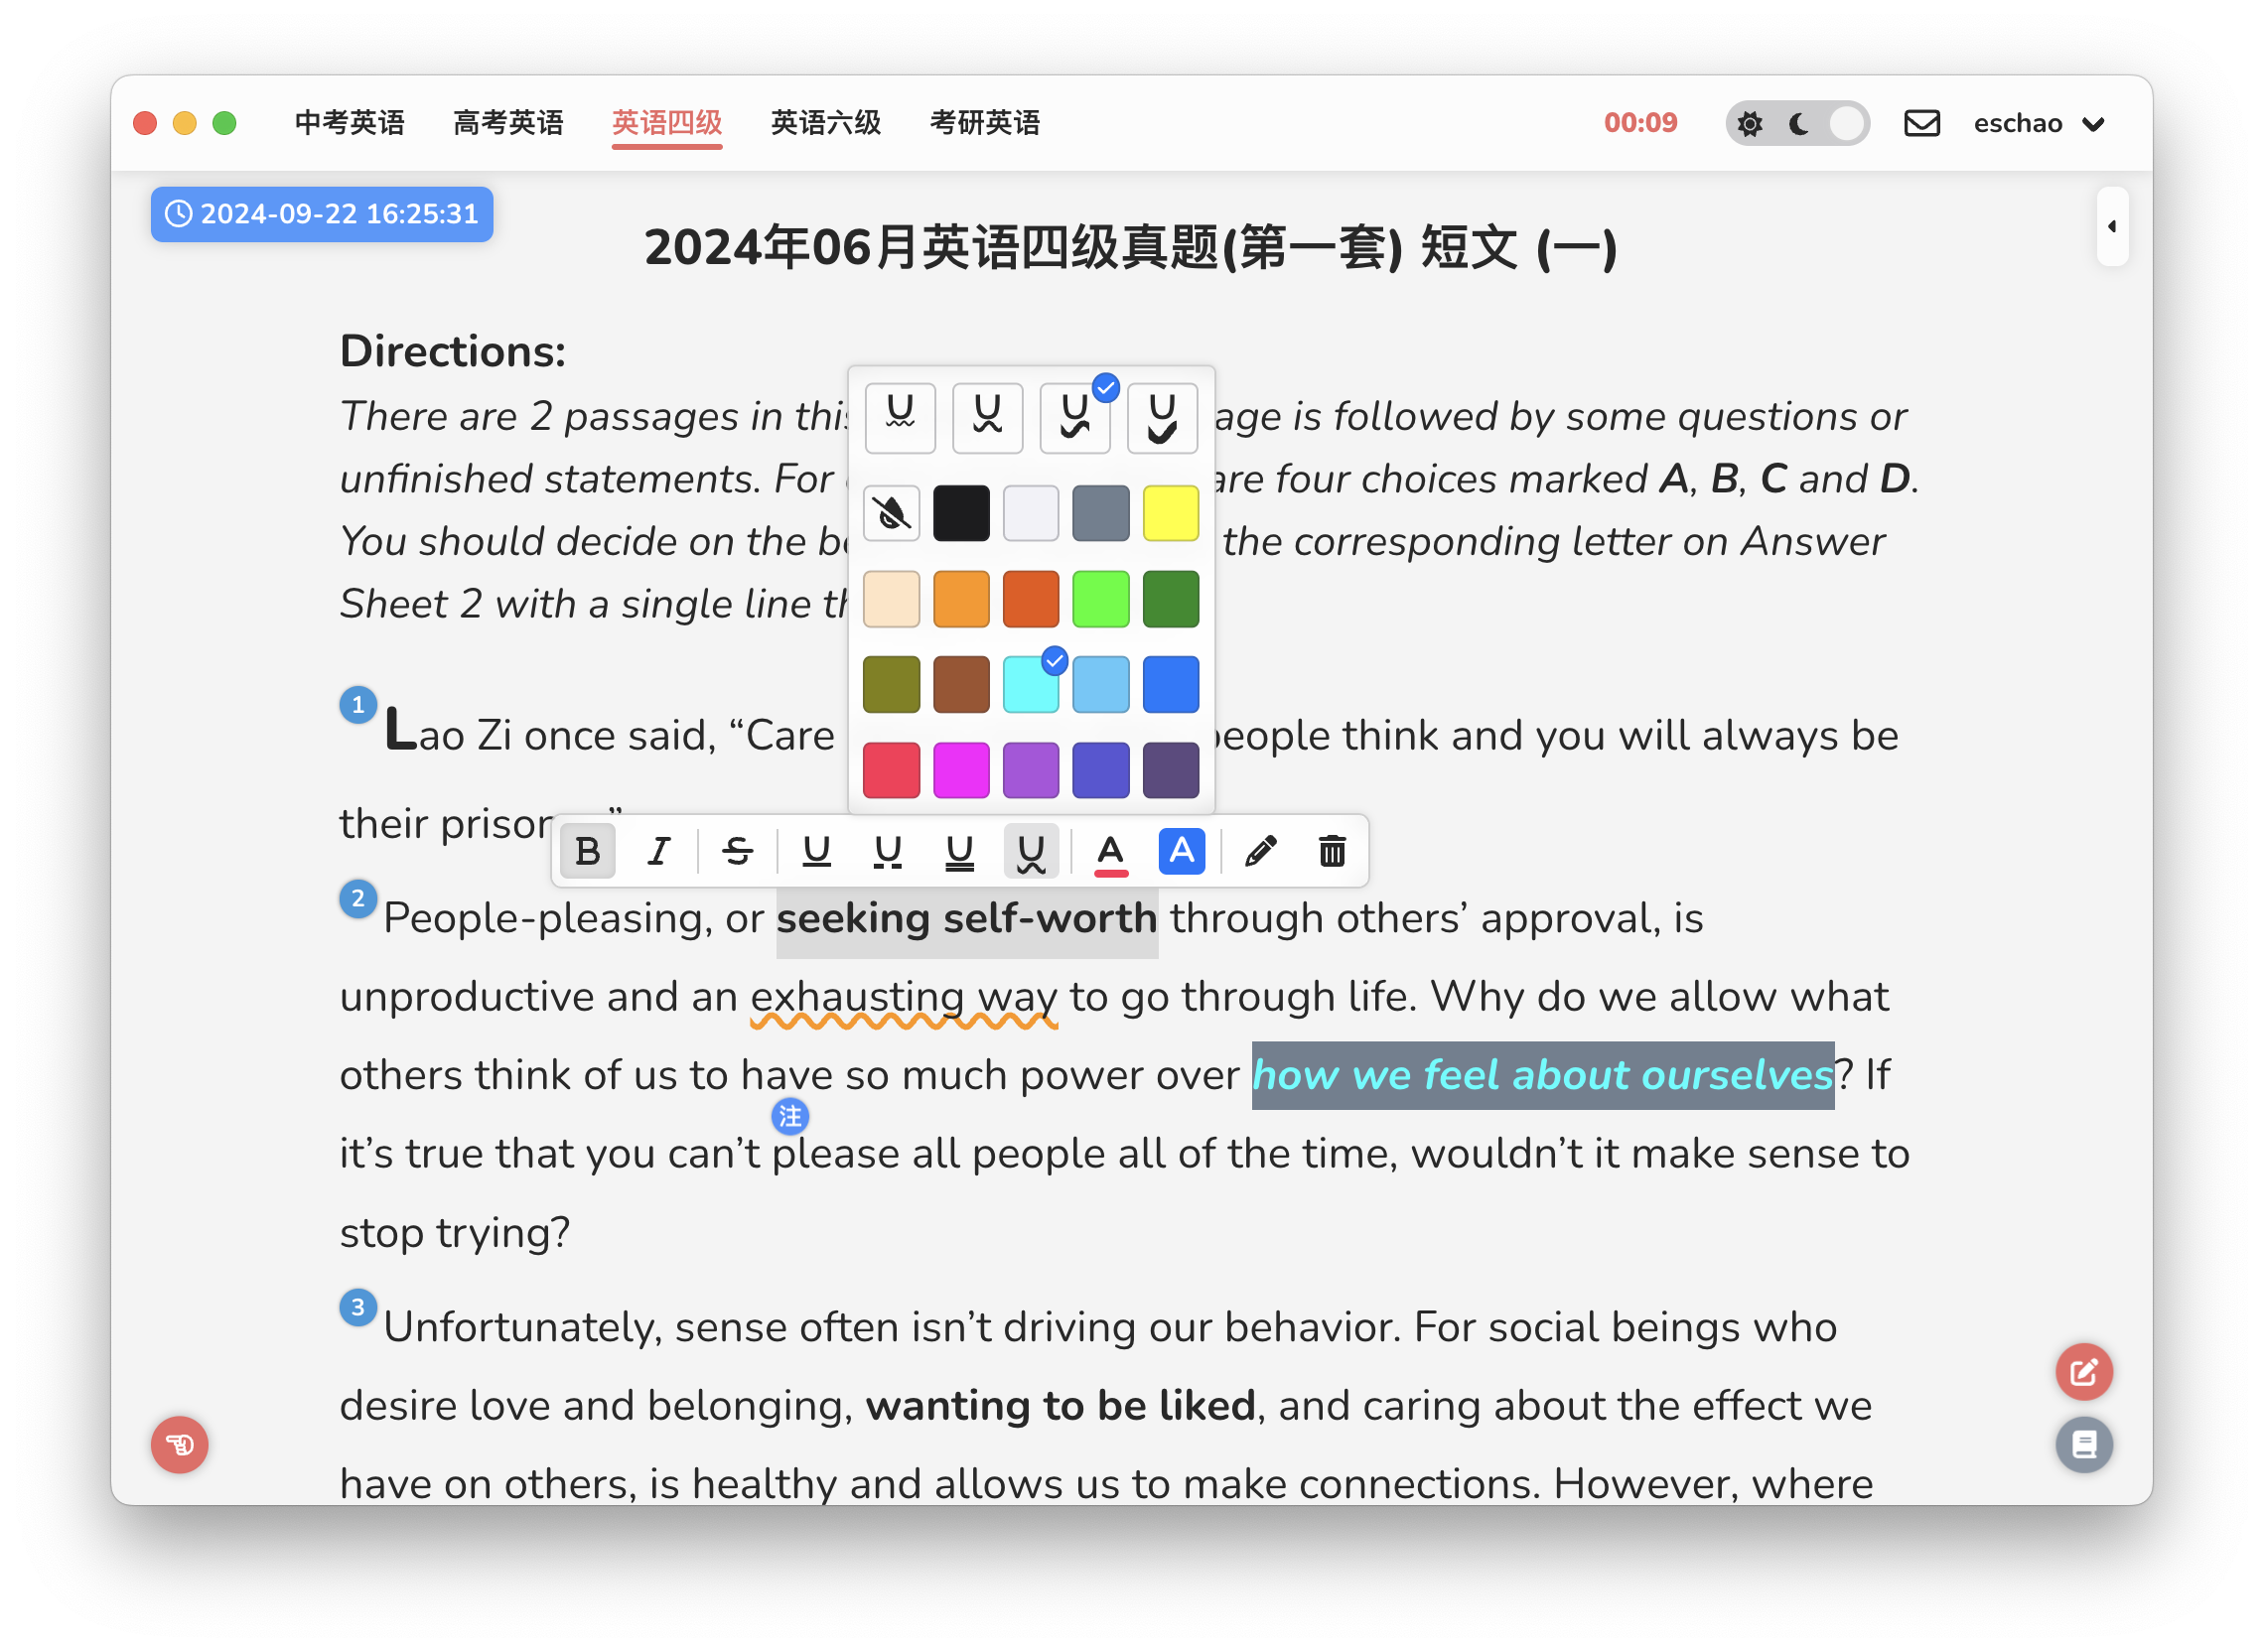Pick the dark orange-red color swatch
The height and width of the screenshot is (1652, 2264).
click(1031, 599)
